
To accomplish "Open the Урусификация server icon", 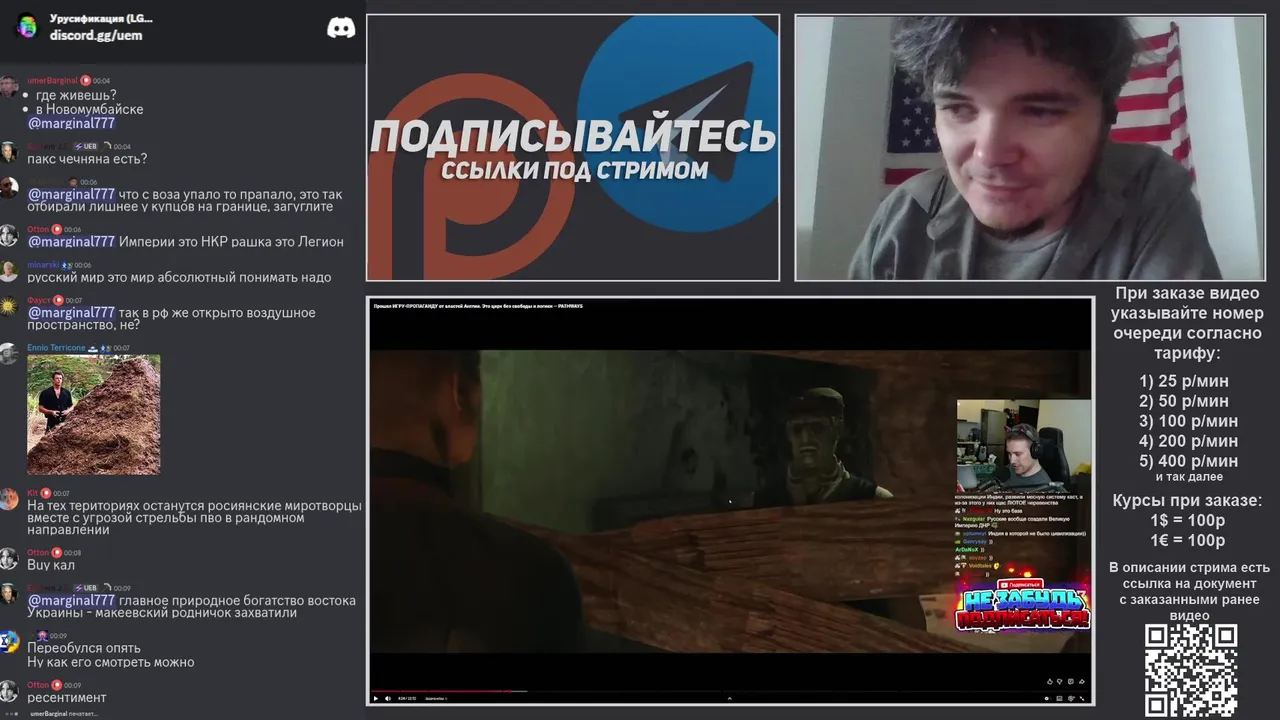I will (27, 26).
